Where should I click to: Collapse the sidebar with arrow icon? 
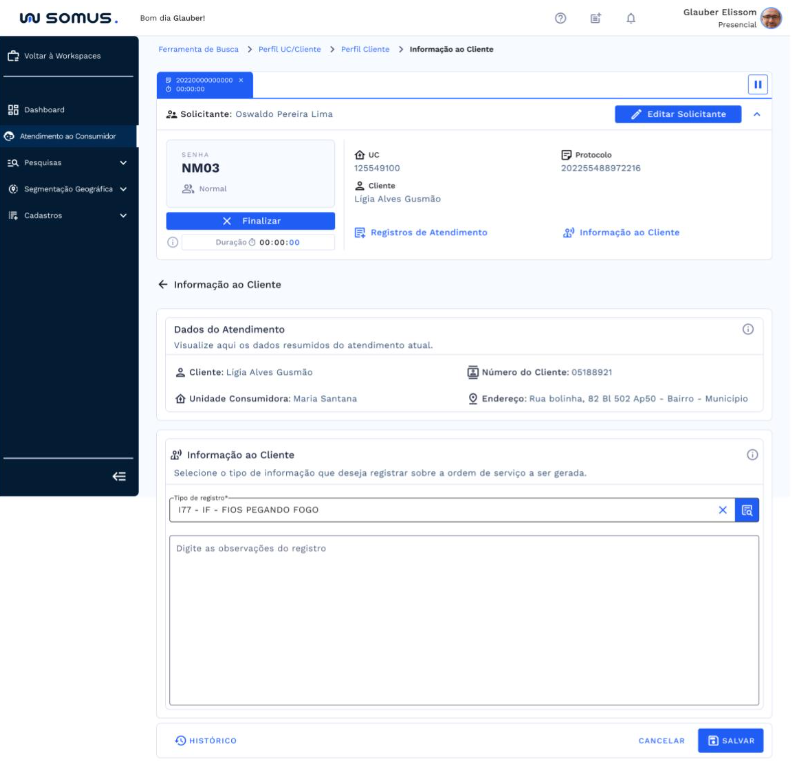(x=119, y=477)
